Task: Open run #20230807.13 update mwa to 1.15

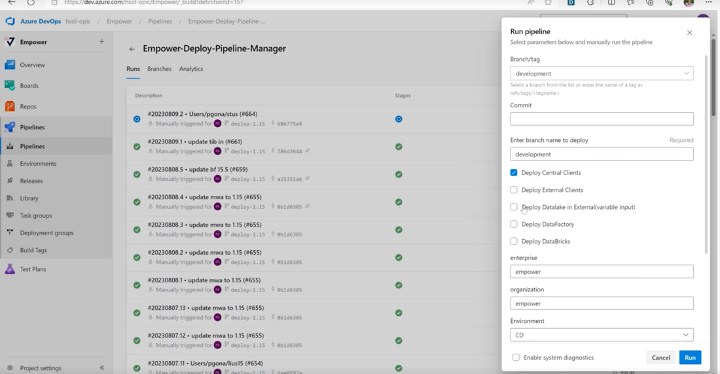Action: click(x=206, y=308)
